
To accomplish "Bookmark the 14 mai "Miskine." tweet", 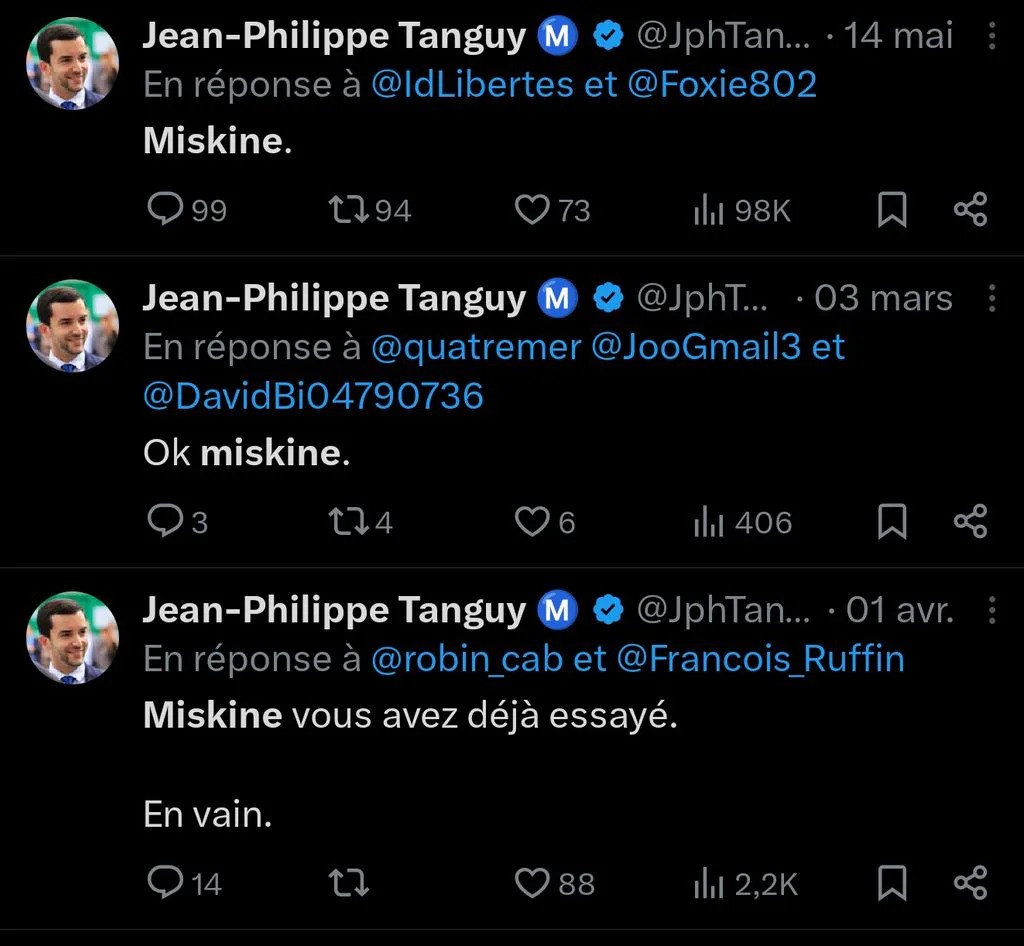I will coord(891,210).
